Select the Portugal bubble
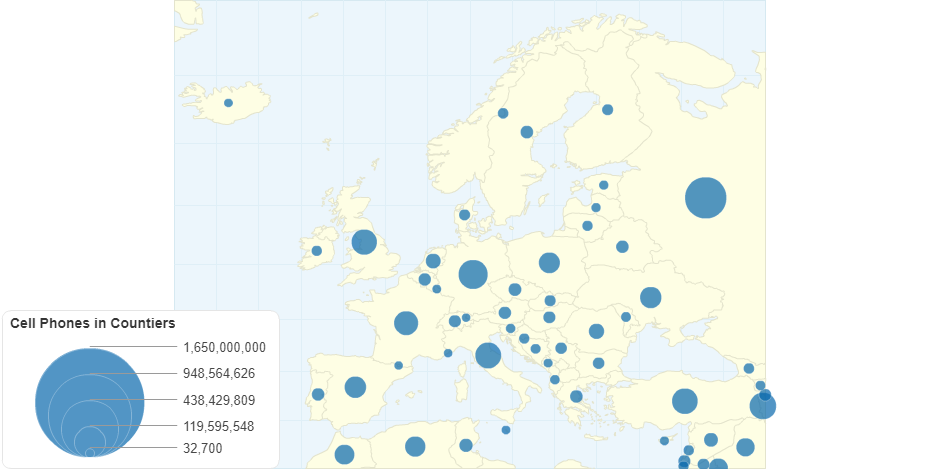The width and height of the screenshot is (940, 469). coord(318,394)
